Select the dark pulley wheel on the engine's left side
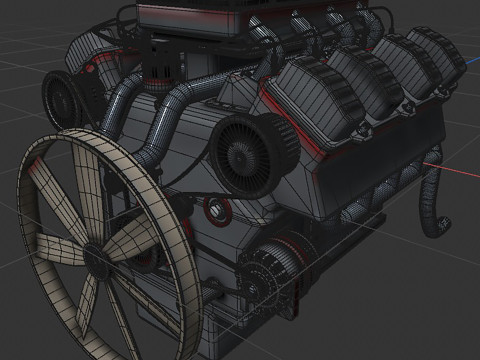480x360 pixels. (62, 100)
